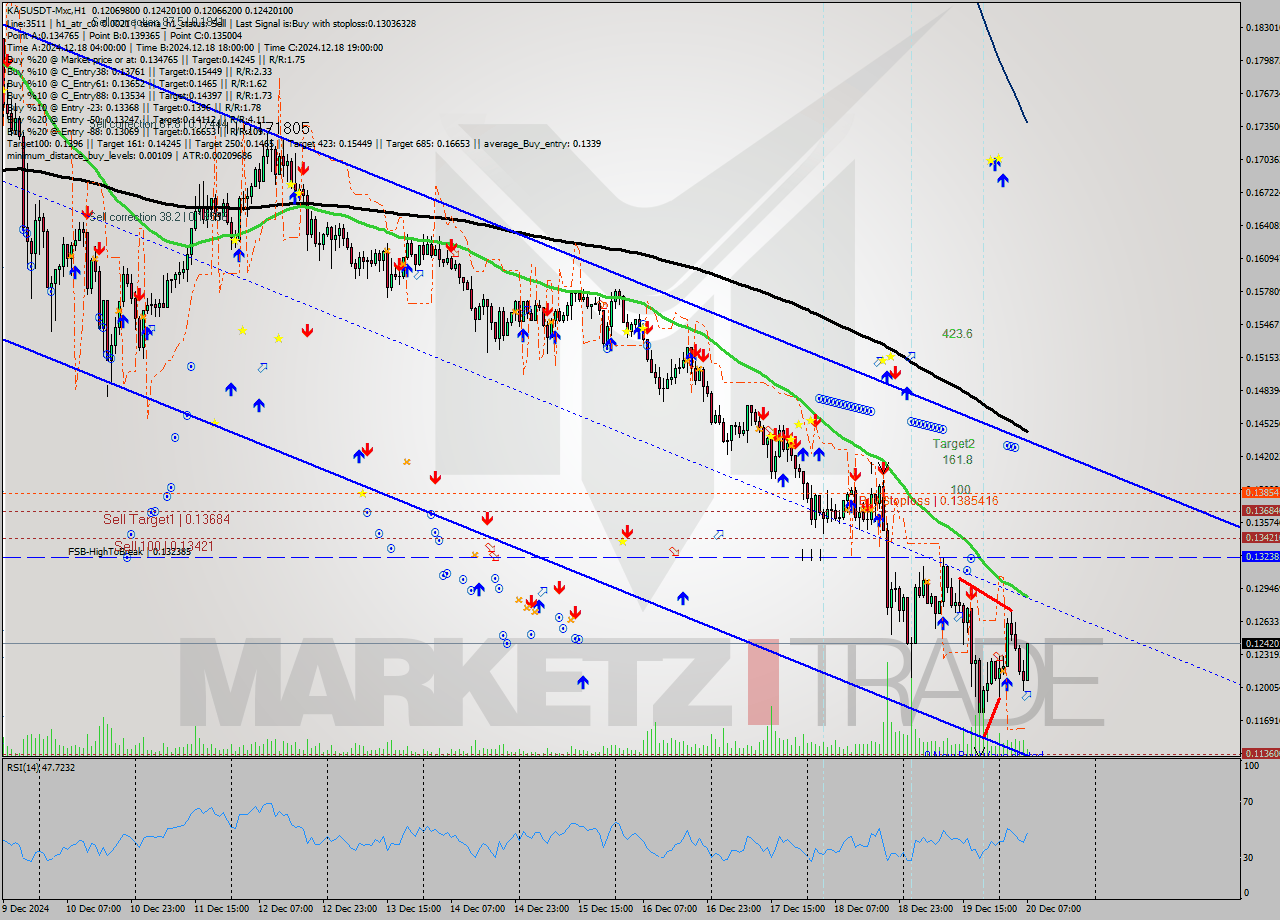This screenshot has width=1280, height=920.
Task: Click the '20 Dec 07:00' time axis label
Action: tap(1054, 909)
